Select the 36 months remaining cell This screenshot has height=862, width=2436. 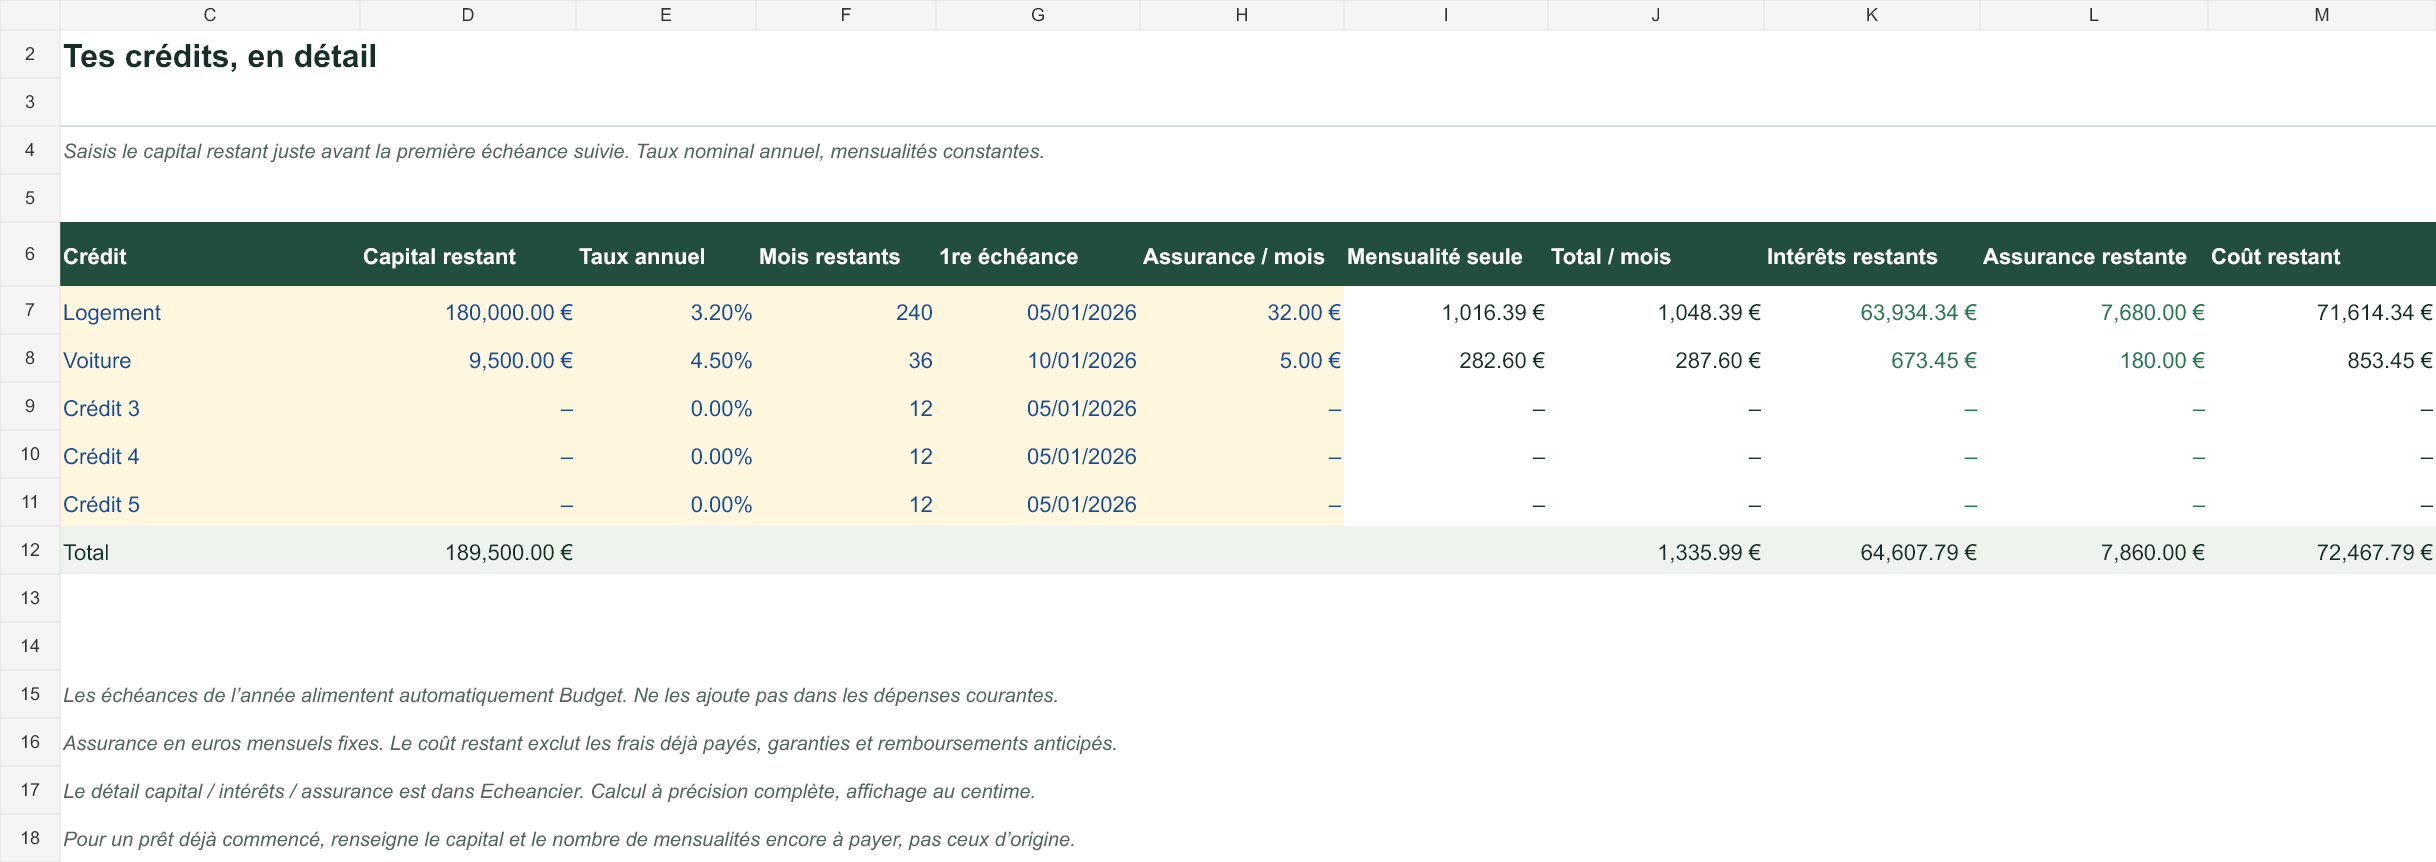[x=846, y=360]
